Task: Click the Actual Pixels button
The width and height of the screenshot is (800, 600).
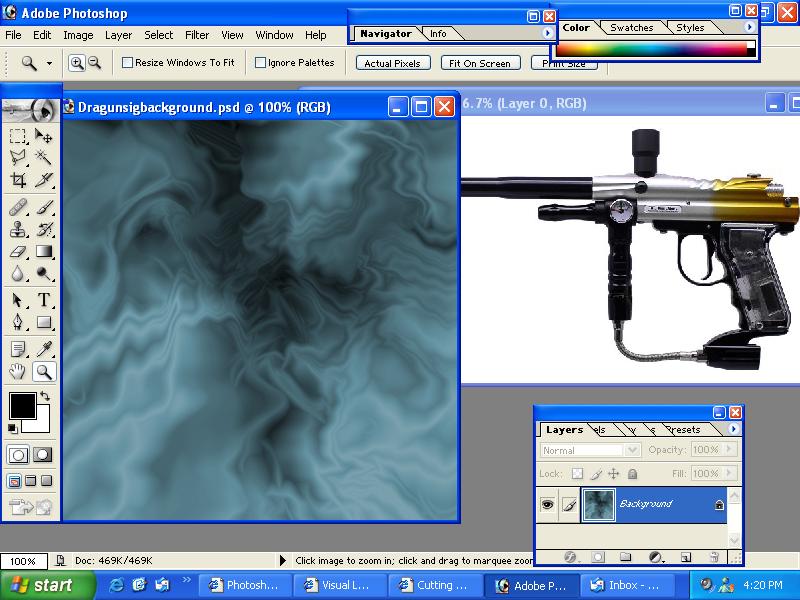Action: [392, 63]
